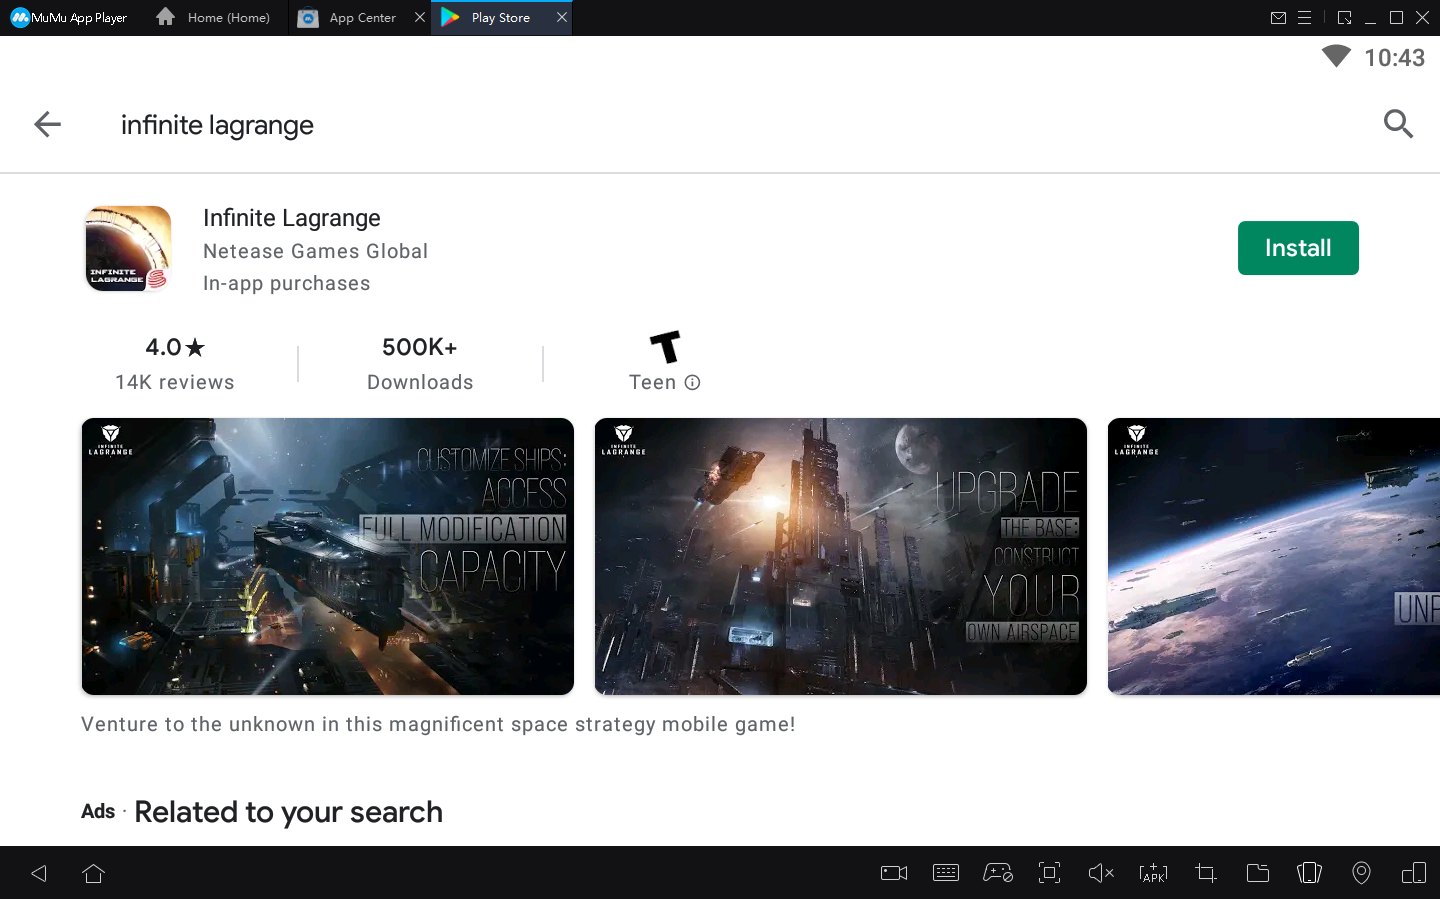This screenshot has width=1440, height=899.
Task: Close the App Center tab
Action: coord(420,17)
